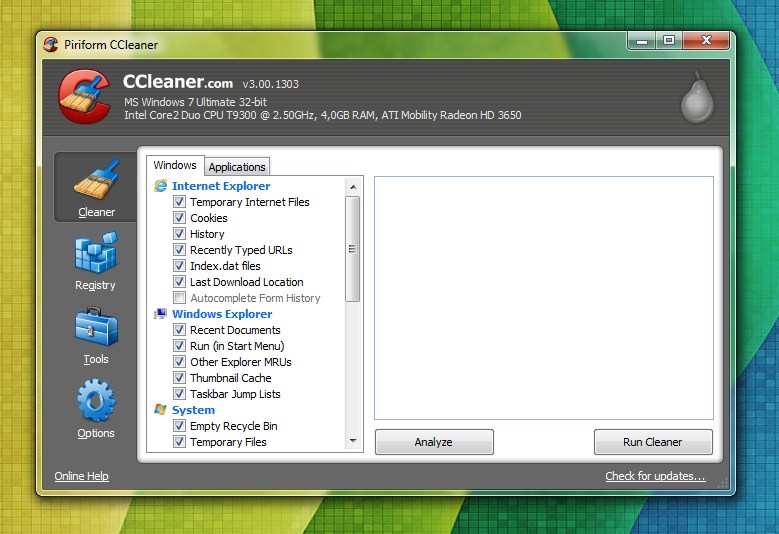The width and height of the screenshot is (779, 534).
Task: Close the Piriform CCleaner window
Action: click(x=706, y=41)
